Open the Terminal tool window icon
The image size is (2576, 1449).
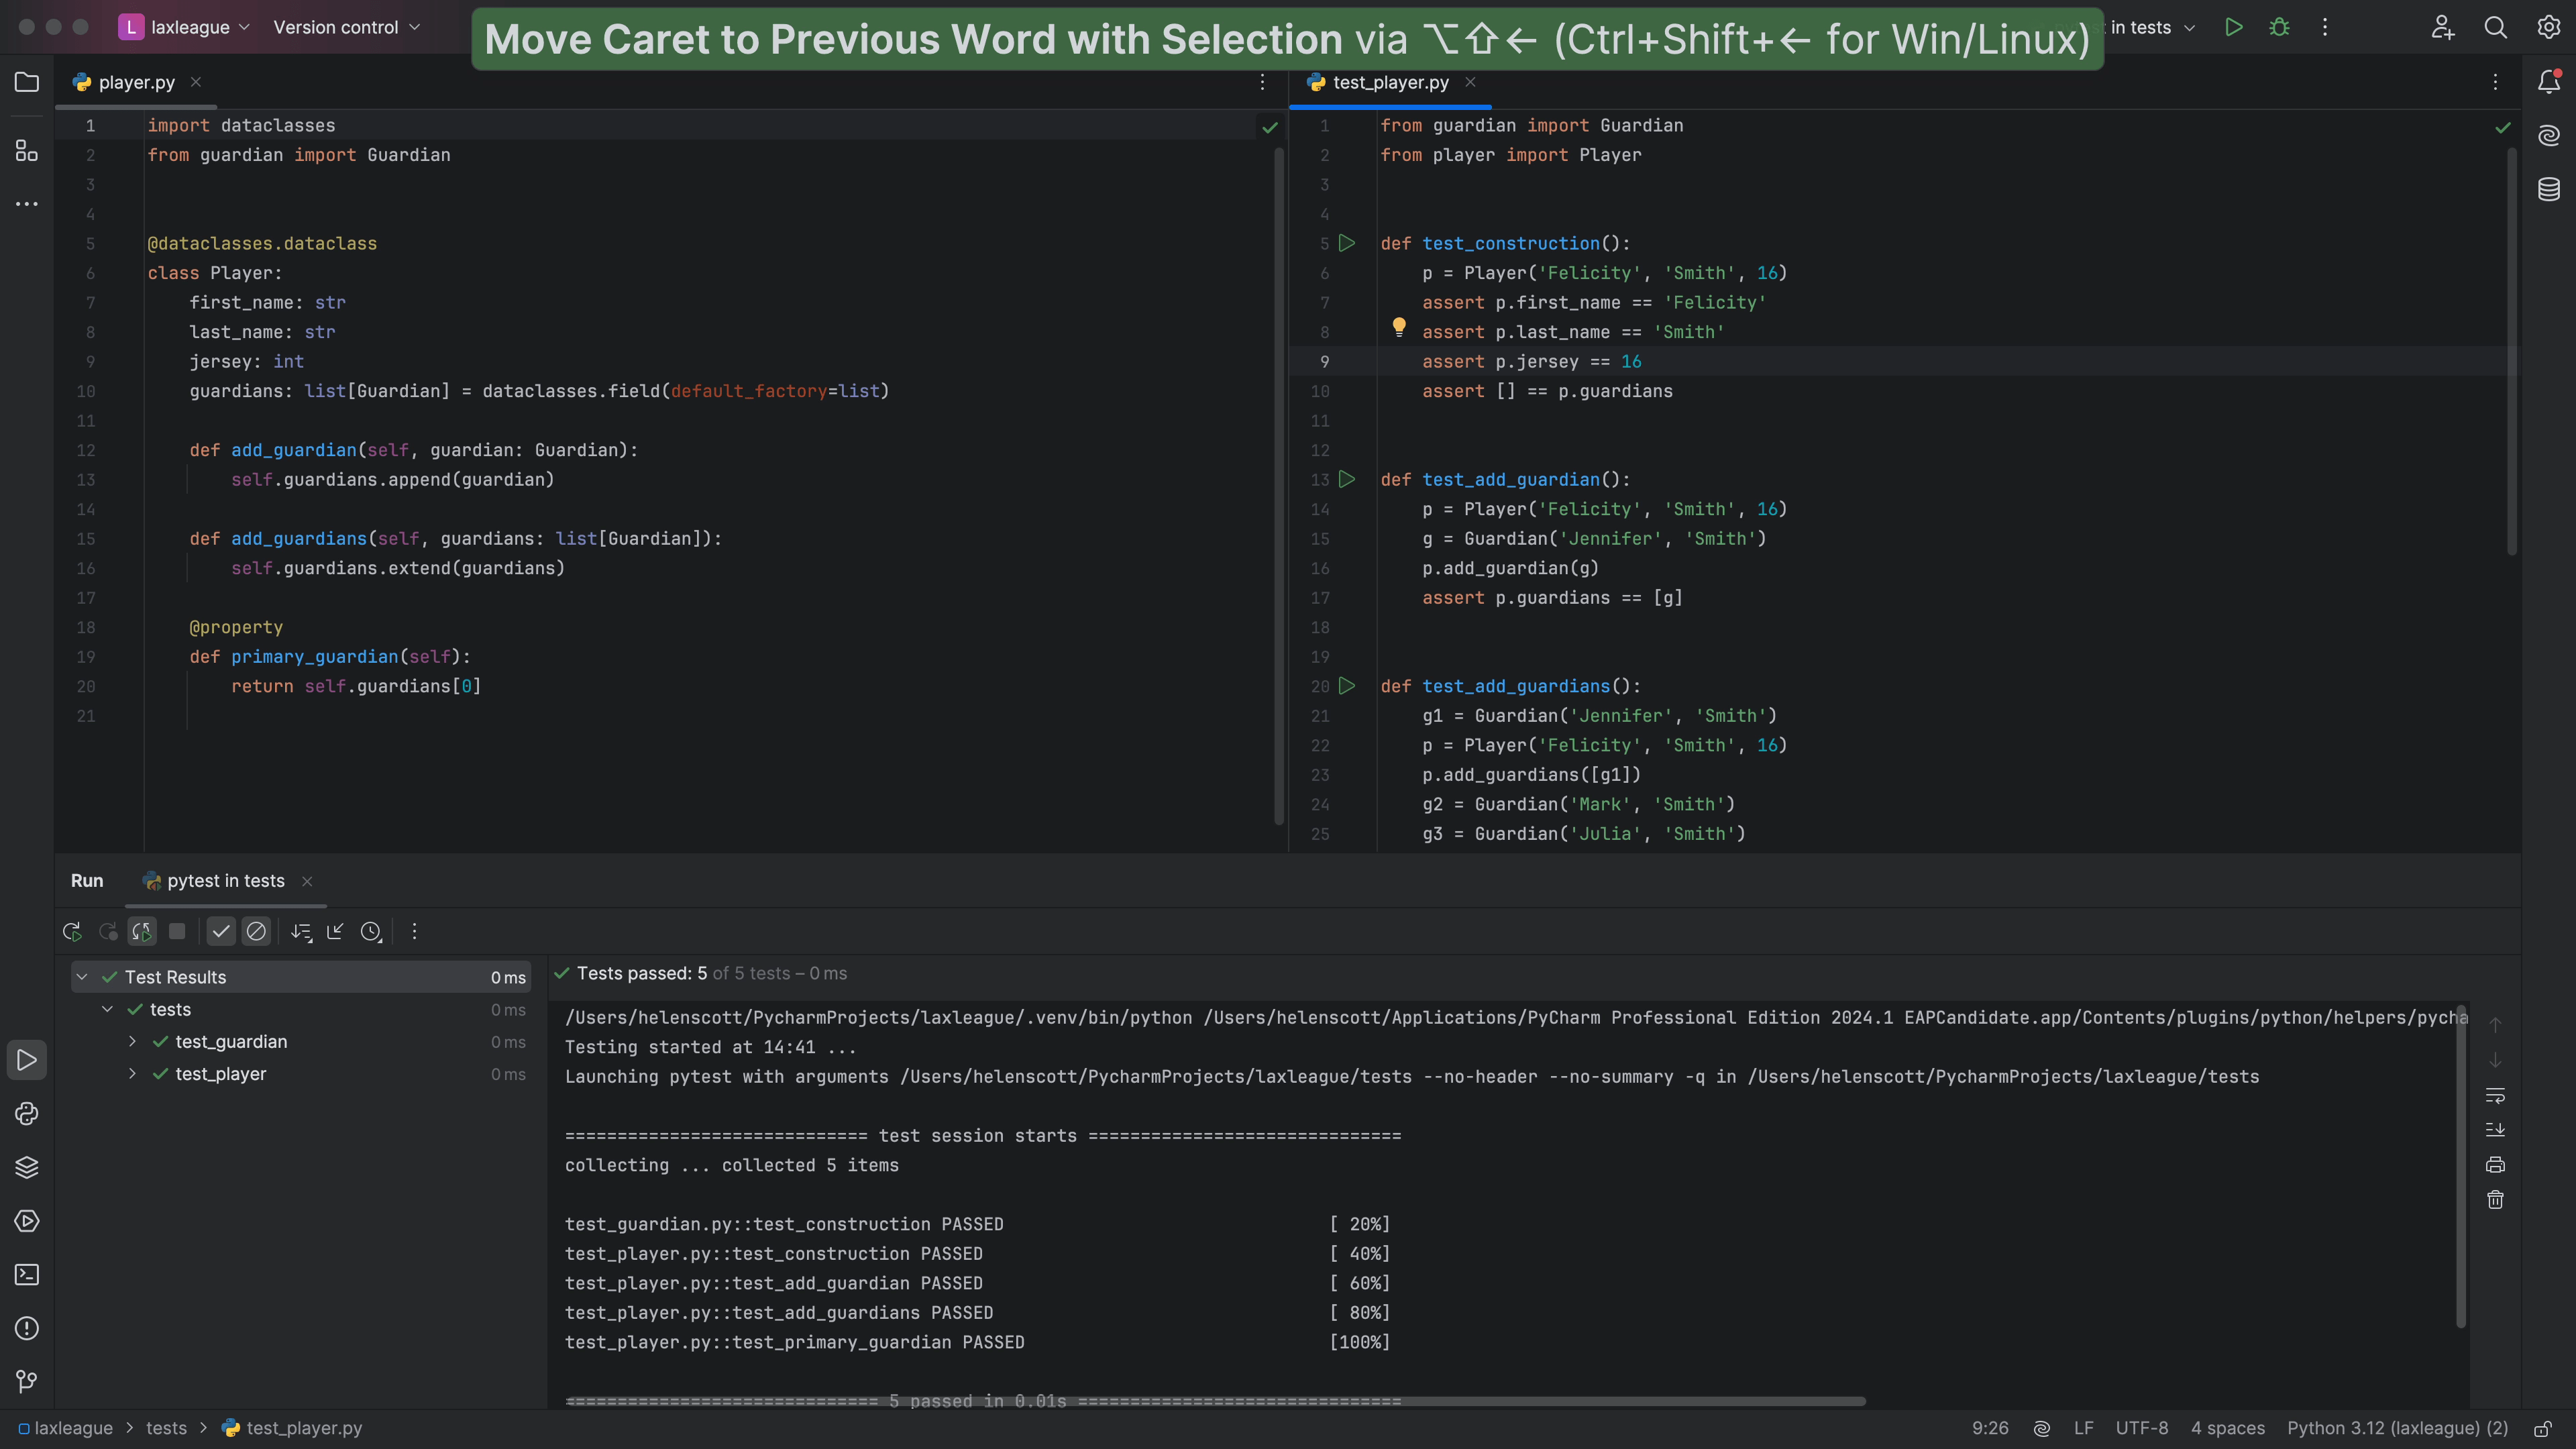pyautogui.click(x=27, y=1275)
